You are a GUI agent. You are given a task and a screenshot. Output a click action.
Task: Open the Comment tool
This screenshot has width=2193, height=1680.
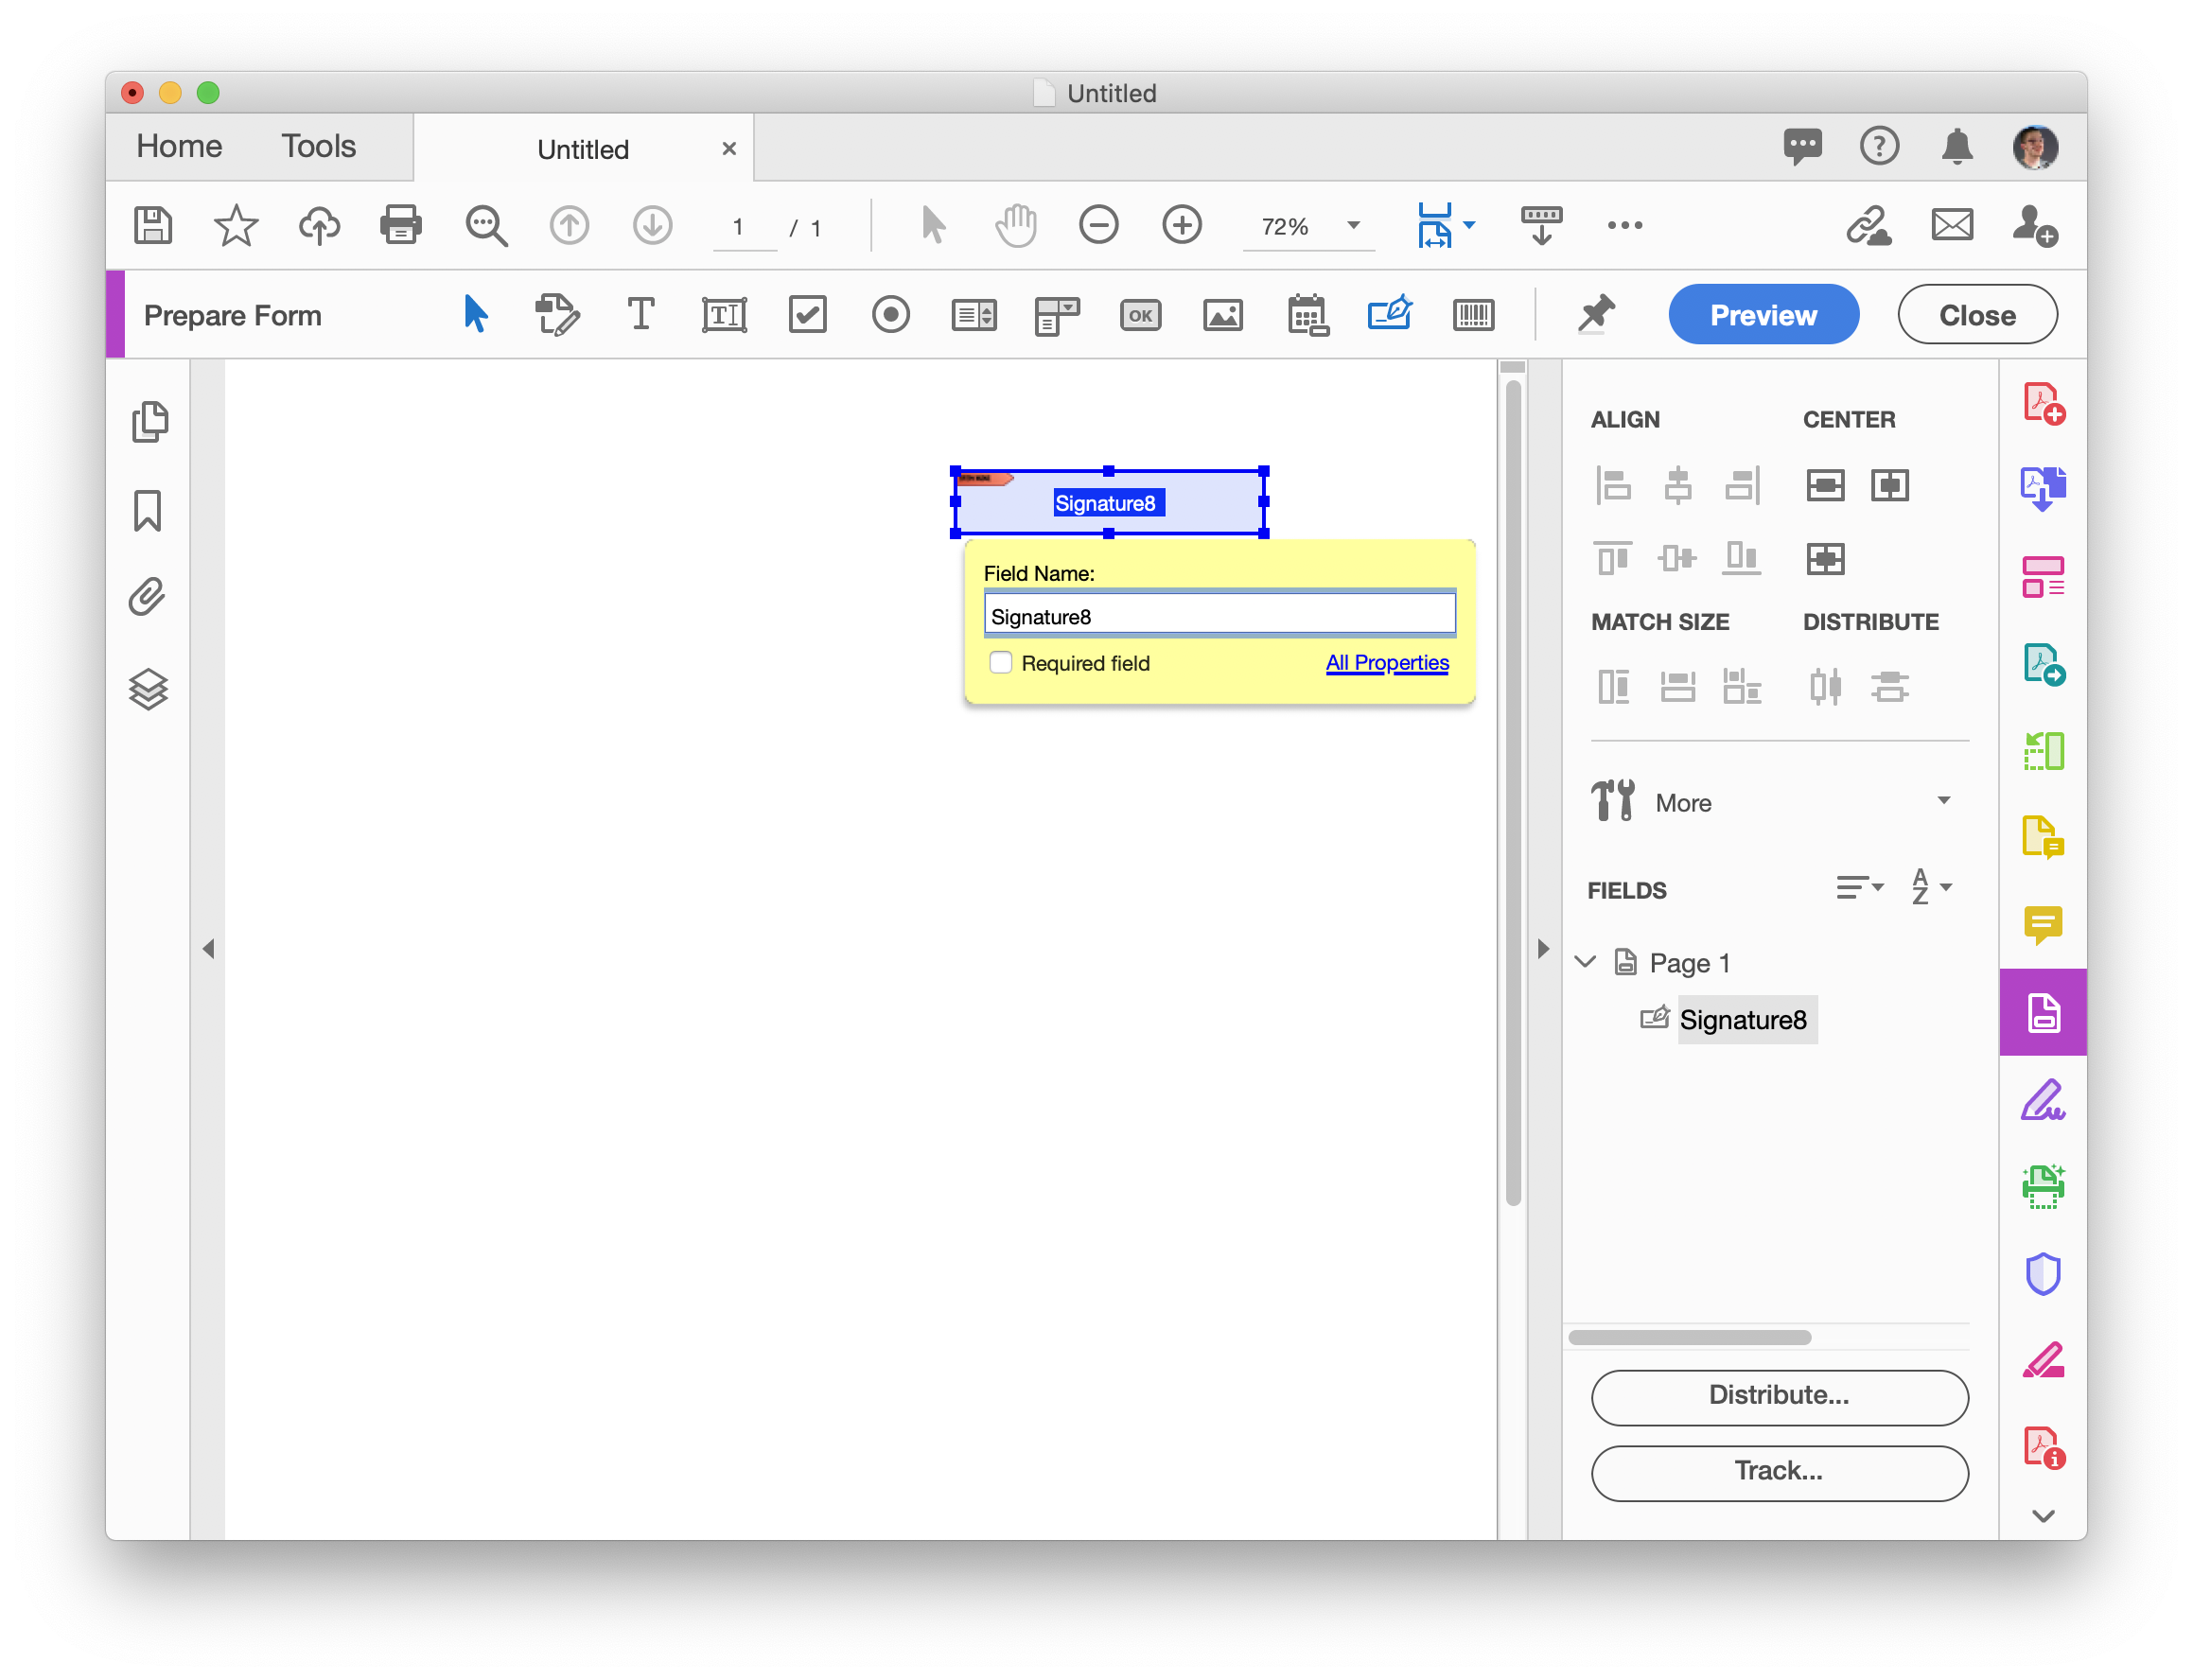2043,925
